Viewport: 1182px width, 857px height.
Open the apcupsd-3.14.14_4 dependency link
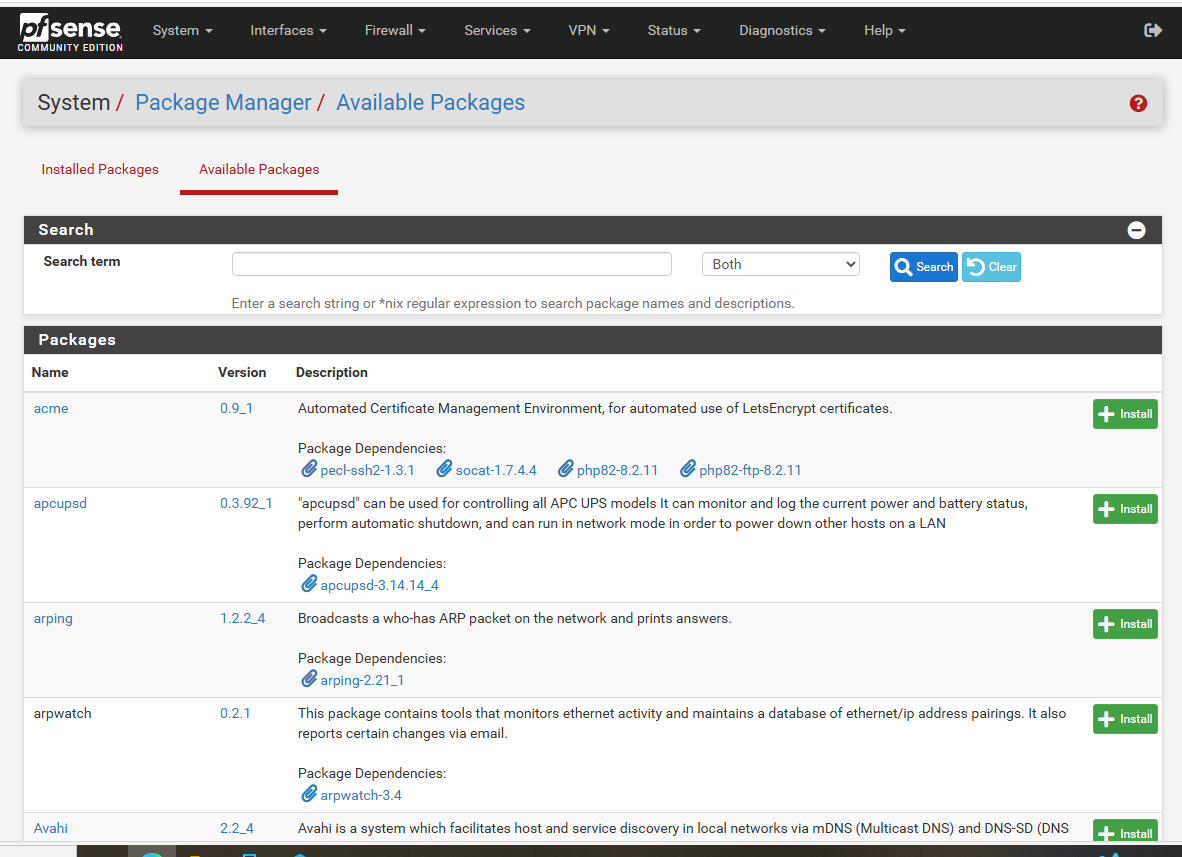point(379,585)
